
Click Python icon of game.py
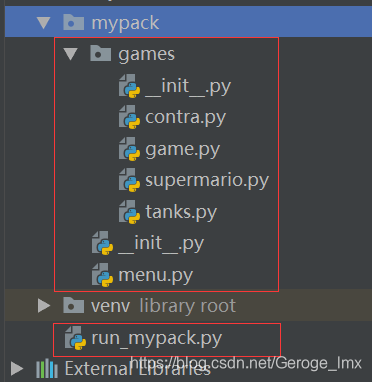[x=130, y=149]
